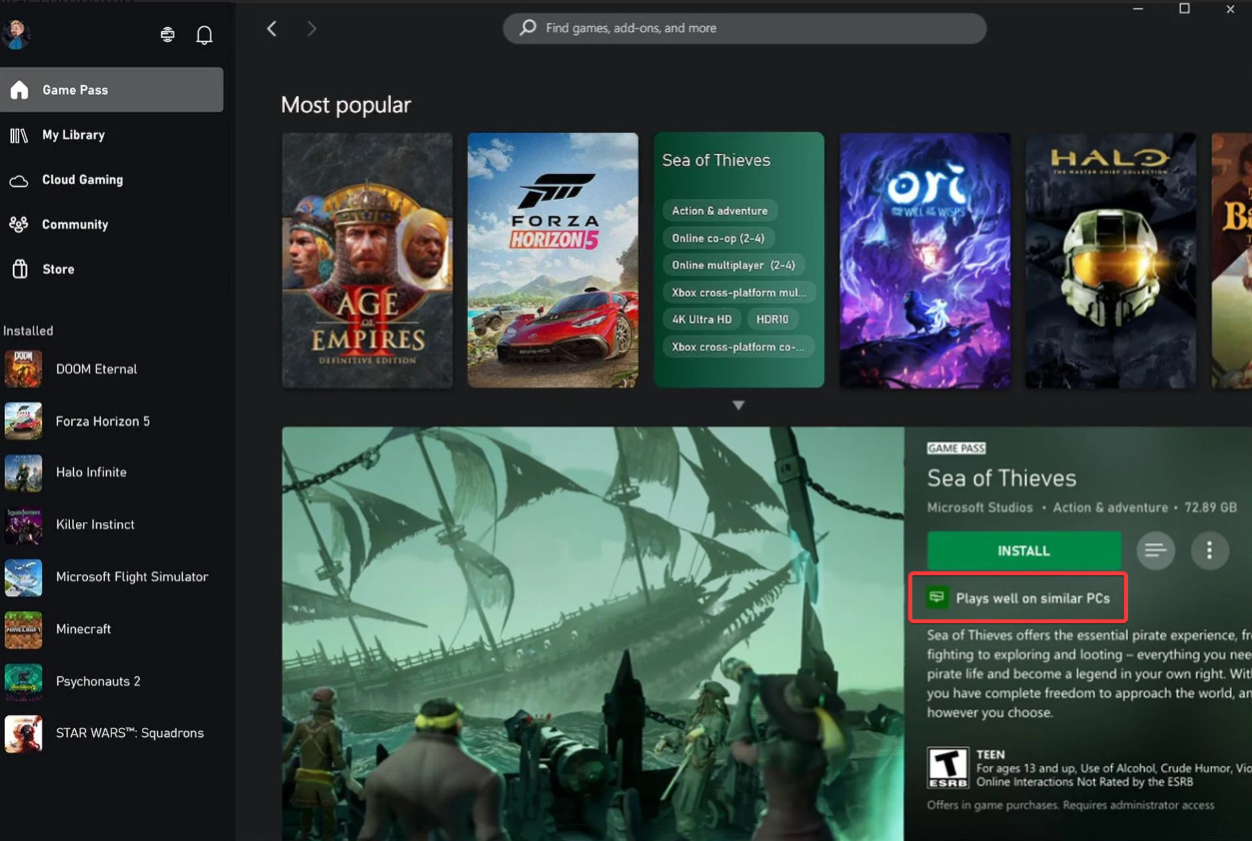The width and height of the screenshot is (1252, 841).
Task: Go to My Library
Action: click(x=75, y=134)
